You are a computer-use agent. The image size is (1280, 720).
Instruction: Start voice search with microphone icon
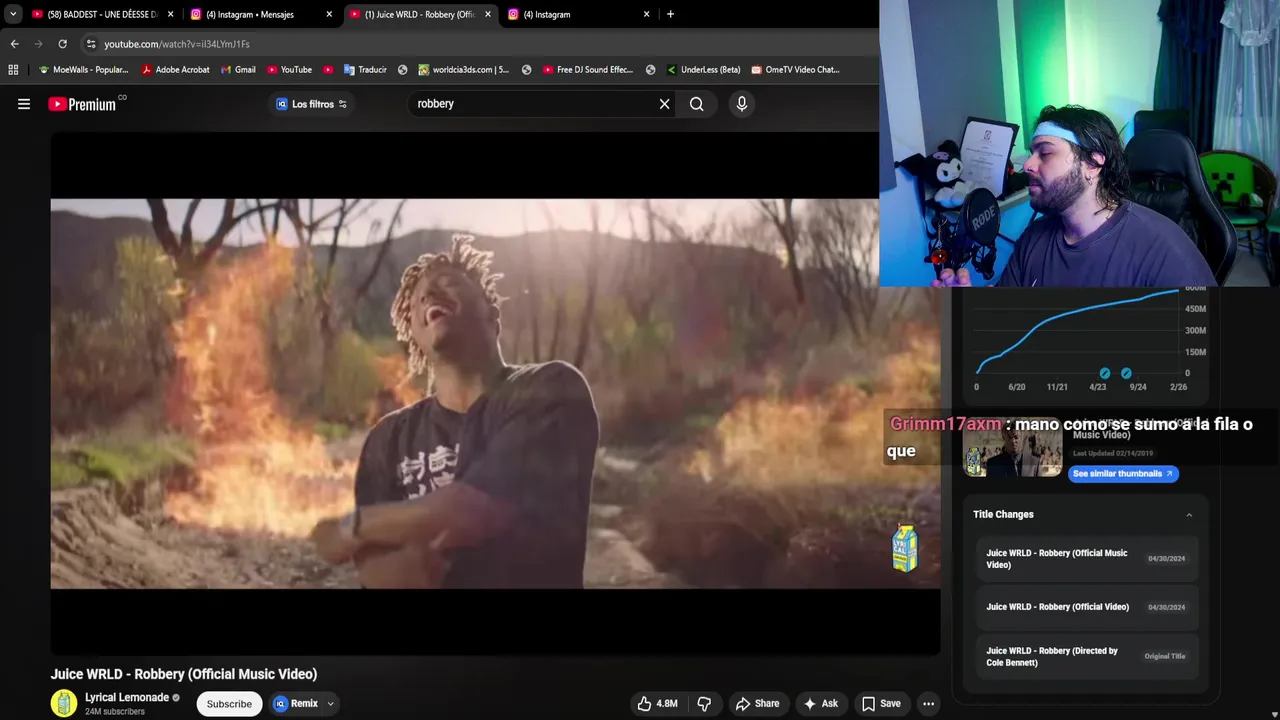741,104
